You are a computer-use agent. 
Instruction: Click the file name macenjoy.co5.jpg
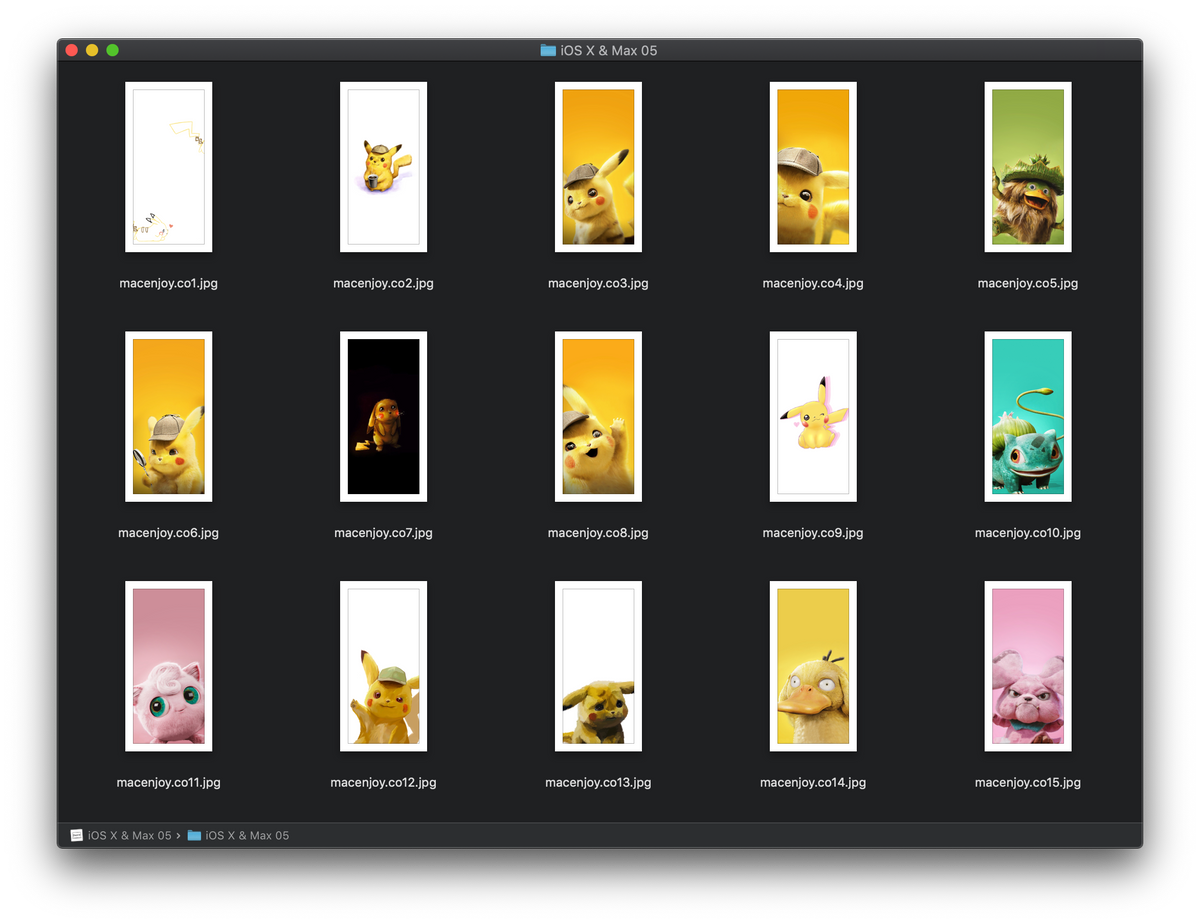[1028, 283]
